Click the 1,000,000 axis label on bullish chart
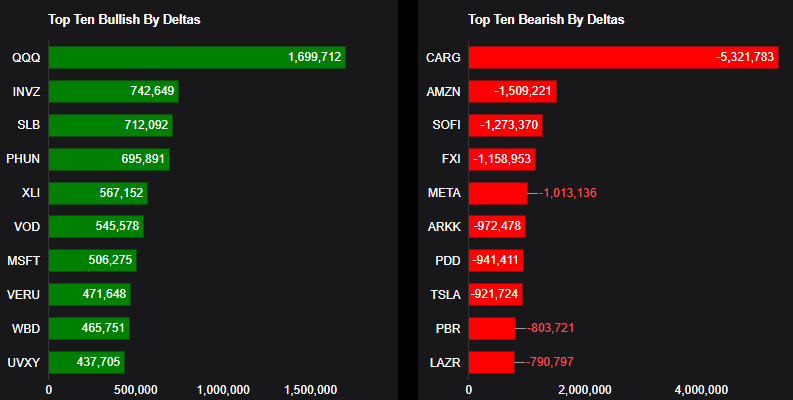 [223, 389]
